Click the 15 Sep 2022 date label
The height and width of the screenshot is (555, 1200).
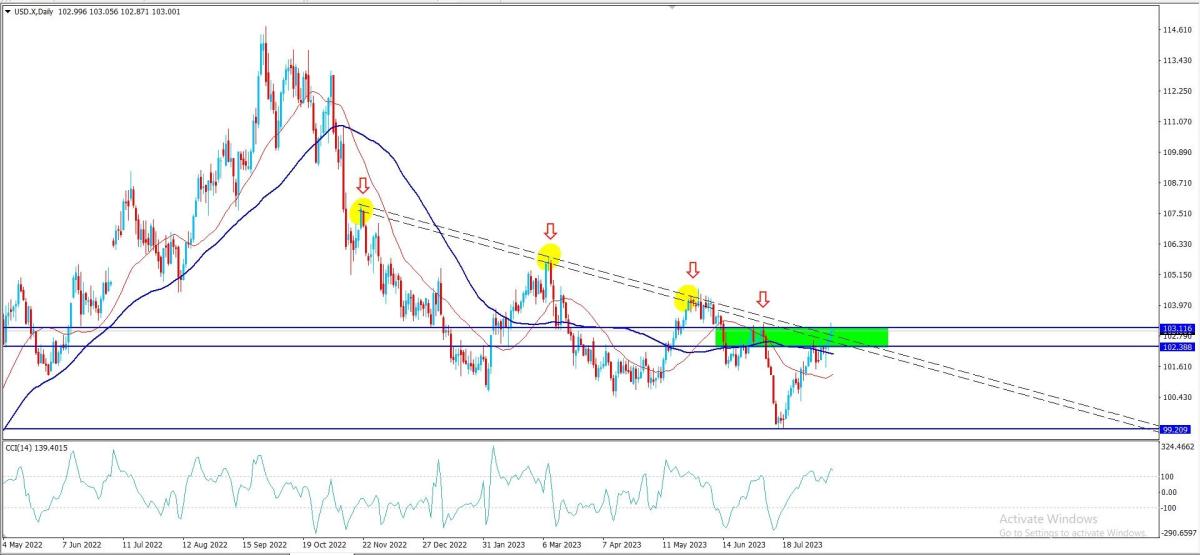click(263, 547)
